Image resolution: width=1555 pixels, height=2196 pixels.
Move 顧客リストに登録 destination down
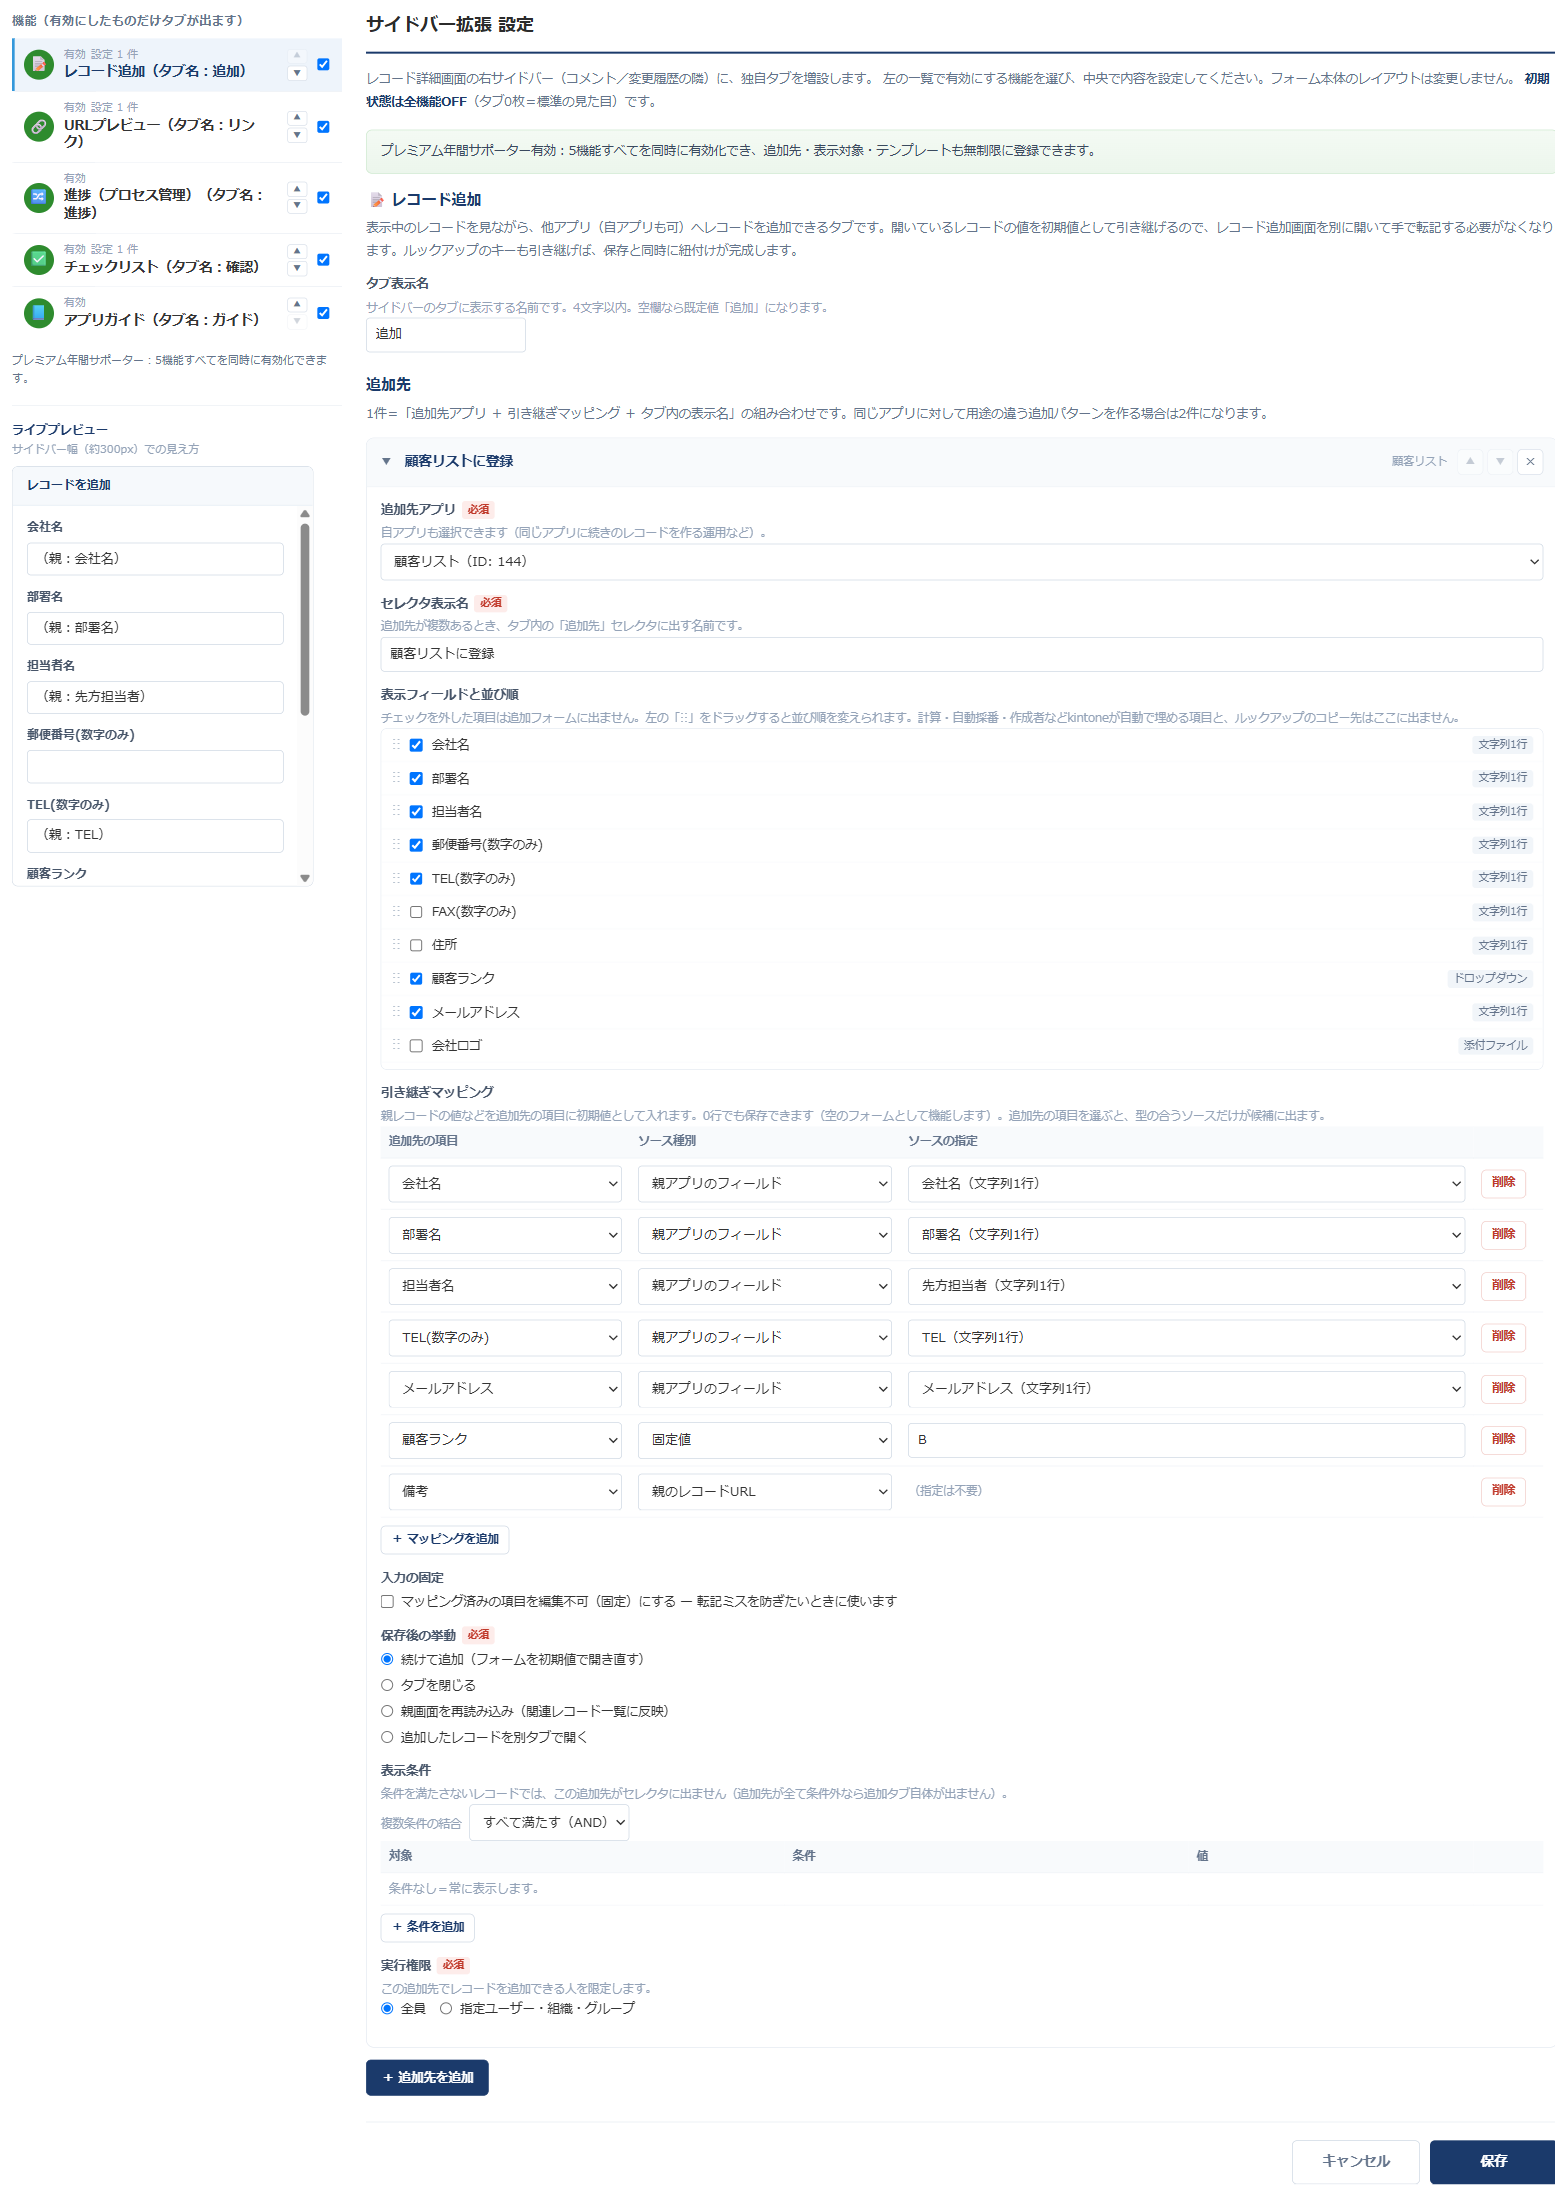click(x=1500, y=461)
